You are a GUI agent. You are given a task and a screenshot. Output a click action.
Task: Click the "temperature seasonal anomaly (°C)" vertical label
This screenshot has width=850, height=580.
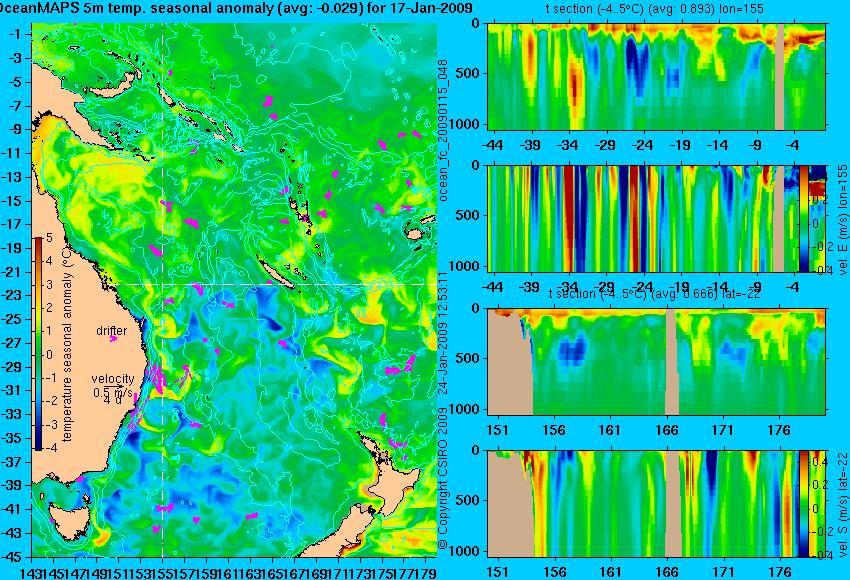click(67, 344)
